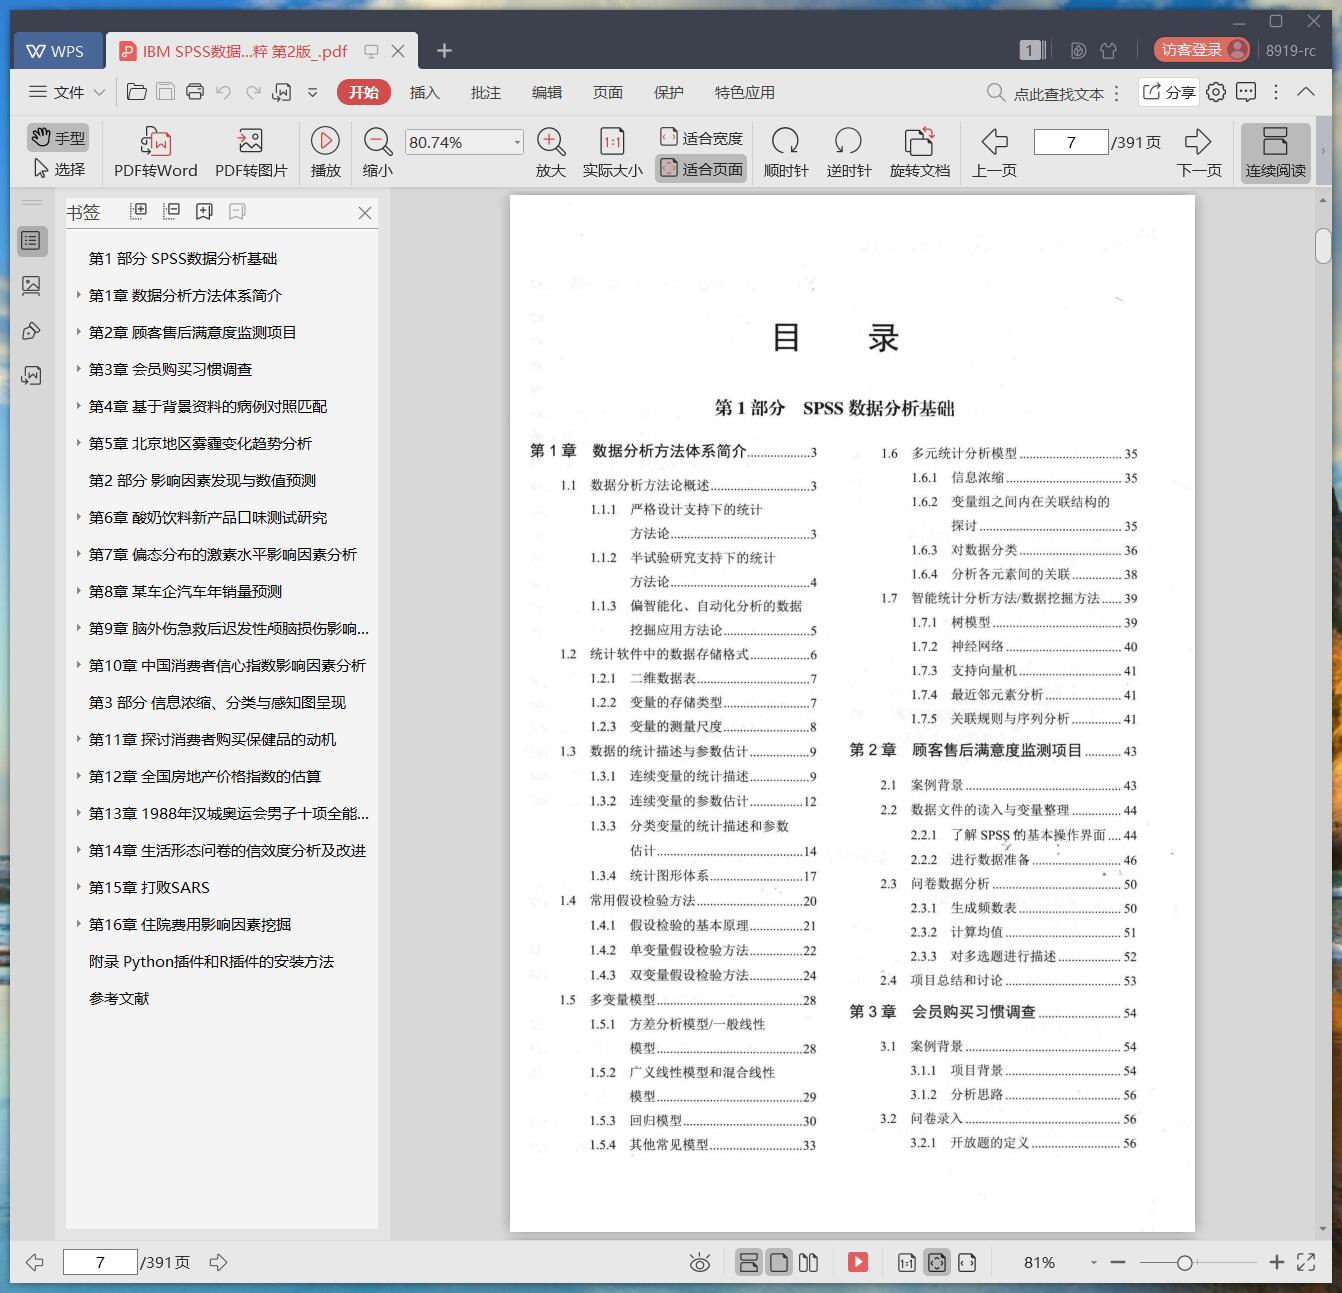Collapse all bookmarks icon
Viewport: 1342px width, 1293px height.
pos(172,211)
